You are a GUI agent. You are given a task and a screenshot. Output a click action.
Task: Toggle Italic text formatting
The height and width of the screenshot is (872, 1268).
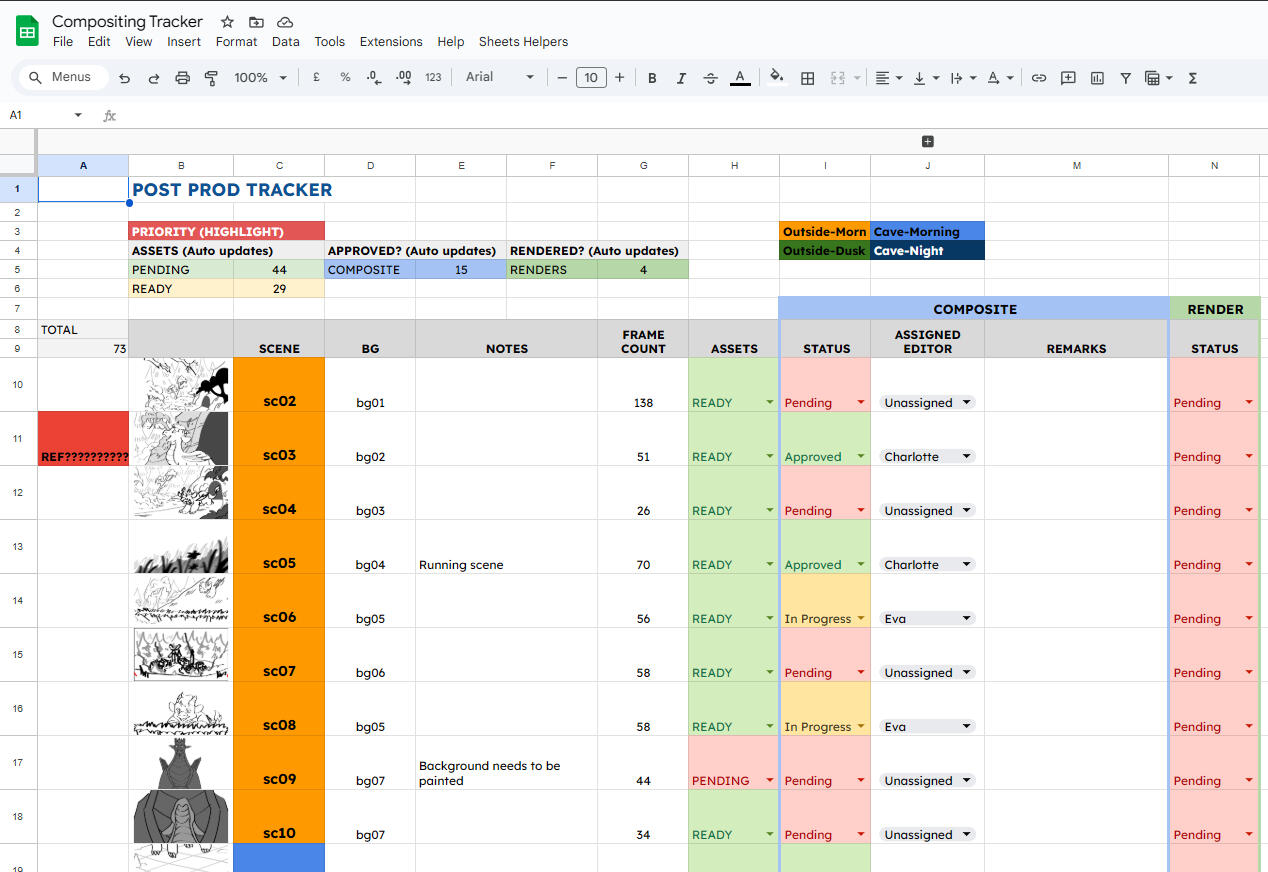click(681, 78)
